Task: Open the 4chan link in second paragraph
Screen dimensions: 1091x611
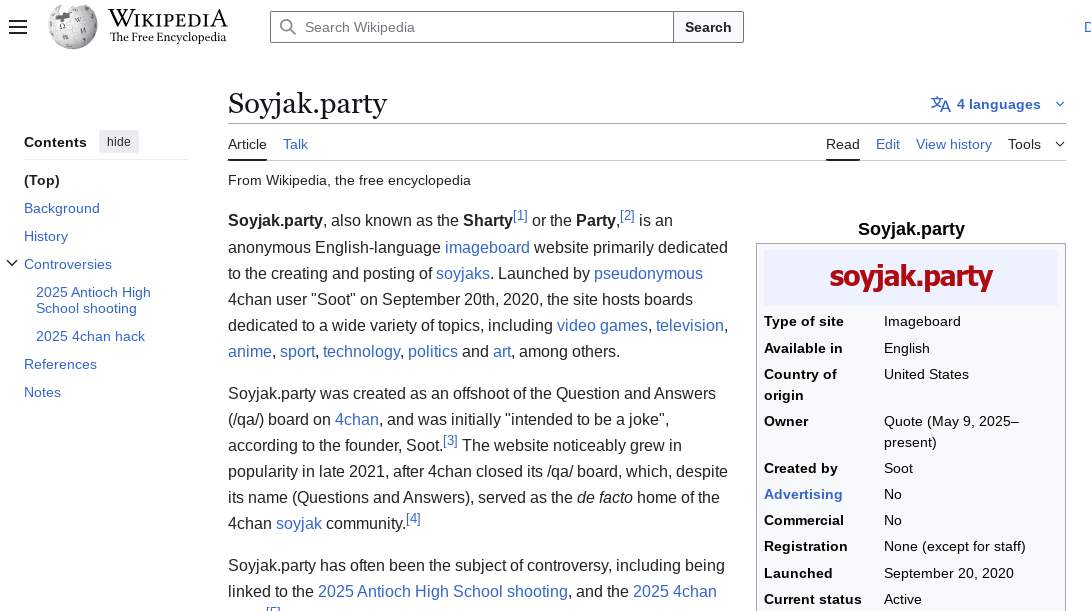Action: click(x=357, y=420)
